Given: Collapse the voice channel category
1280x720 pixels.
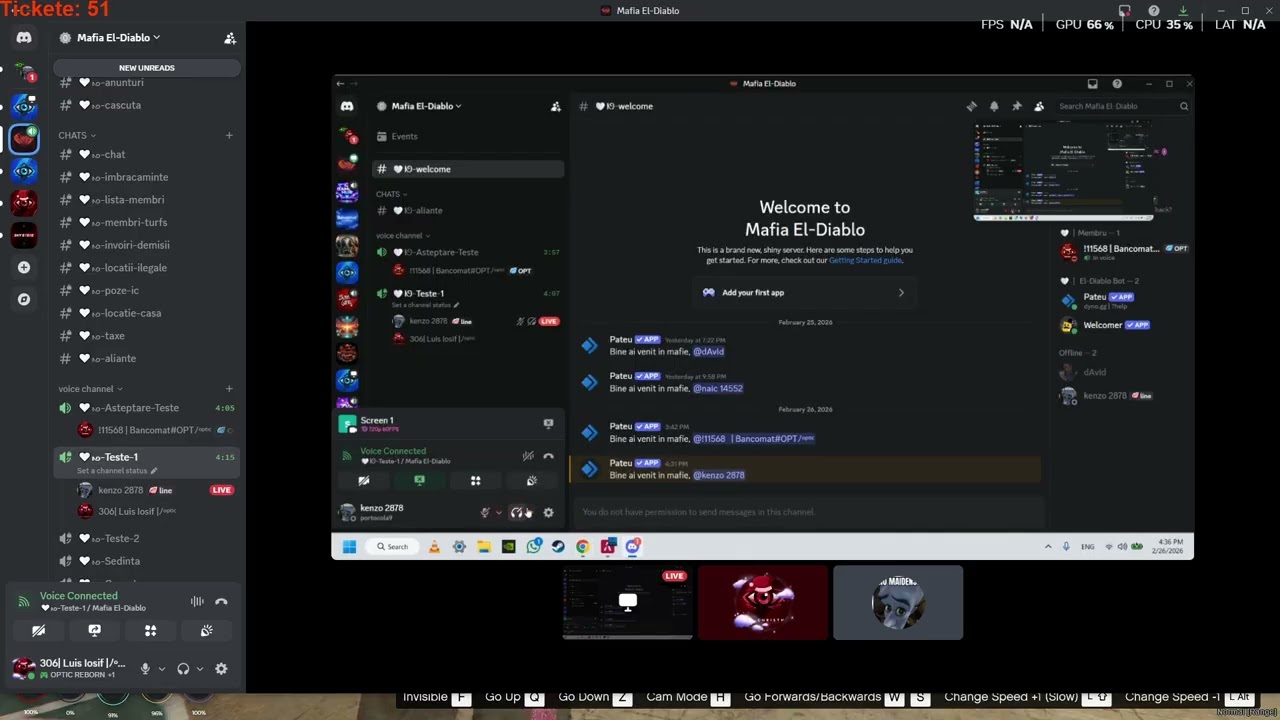Looking at the screenshot, I should click(x=90, y=389).
